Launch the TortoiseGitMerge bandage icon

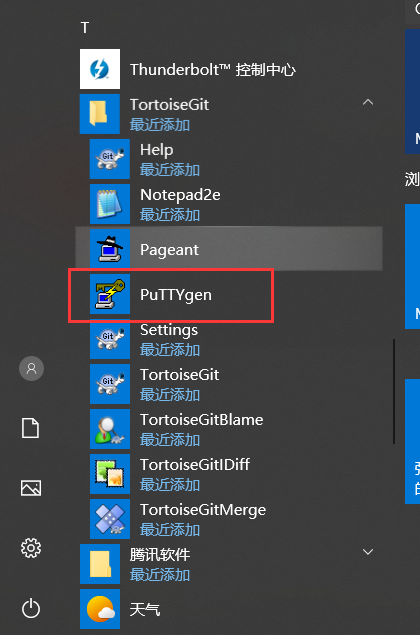coord(110,519)
